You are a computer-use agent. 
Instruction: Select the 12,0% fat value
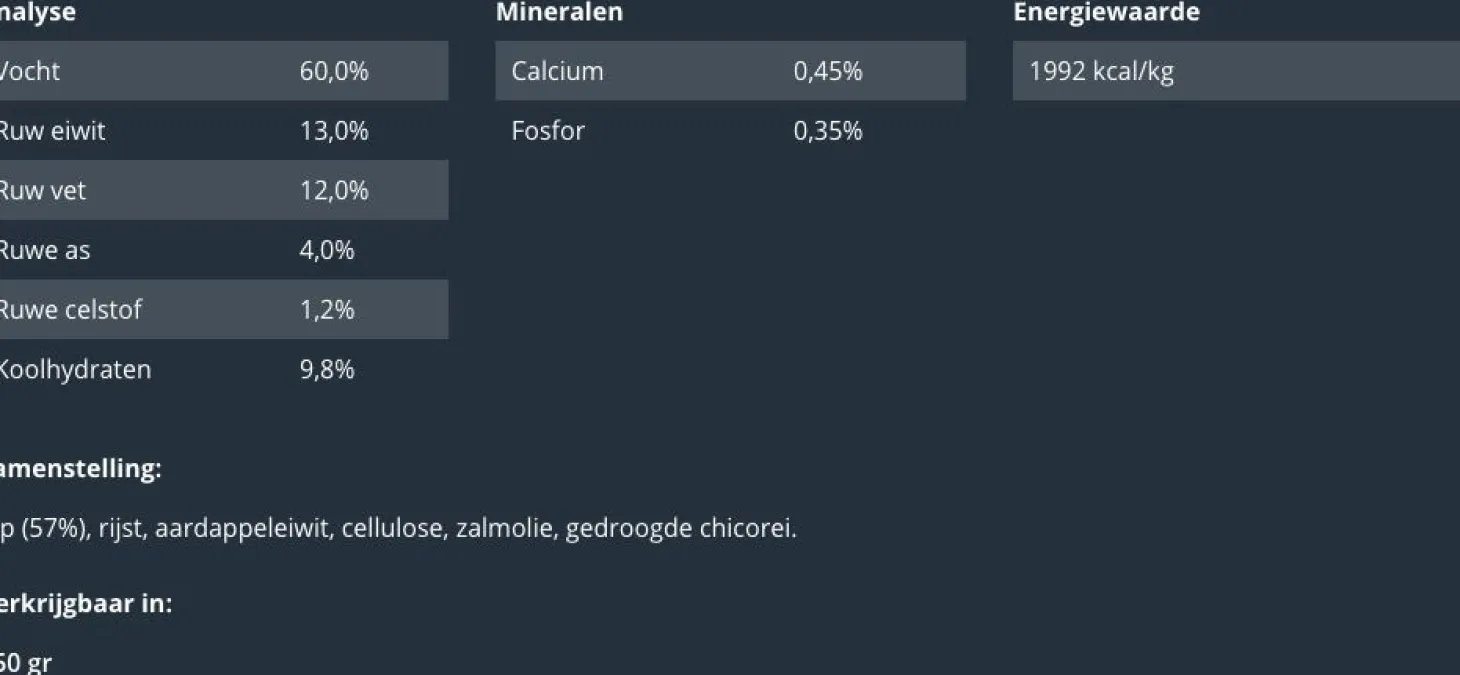[x=334, y=190]
